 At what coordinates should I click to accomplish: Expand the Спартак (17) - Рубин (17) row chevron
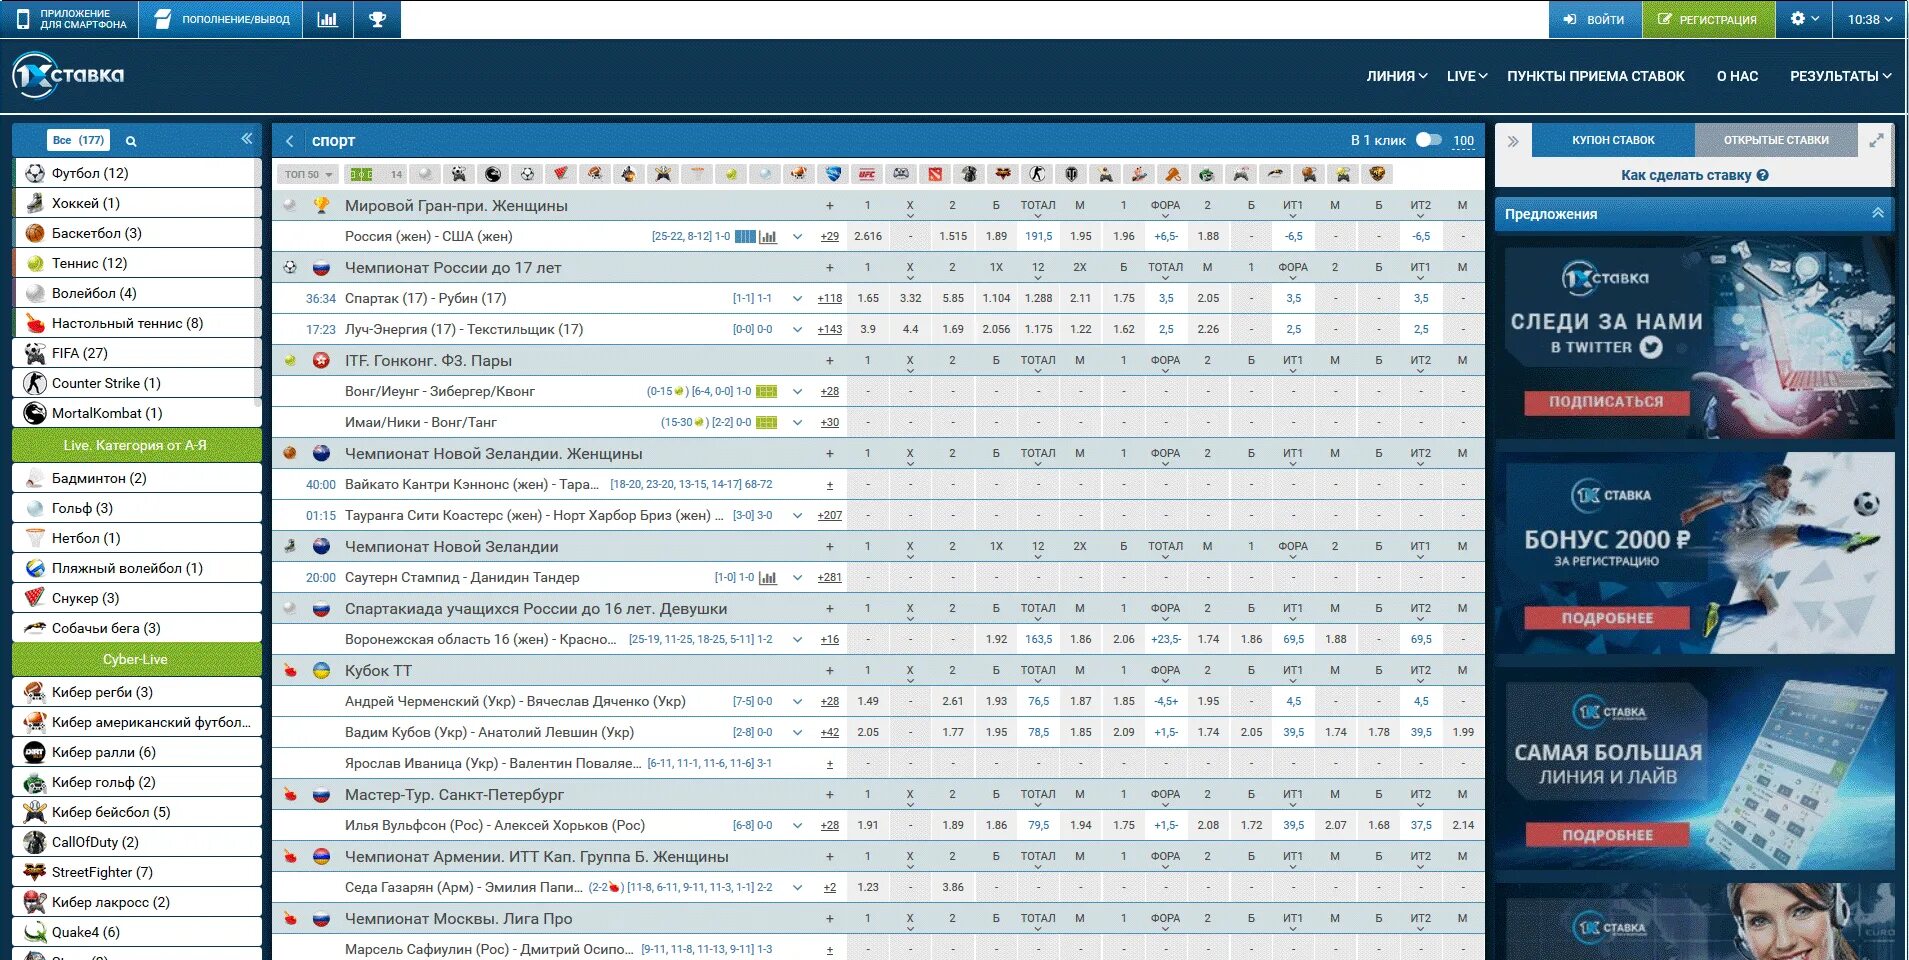coord(797,299)
